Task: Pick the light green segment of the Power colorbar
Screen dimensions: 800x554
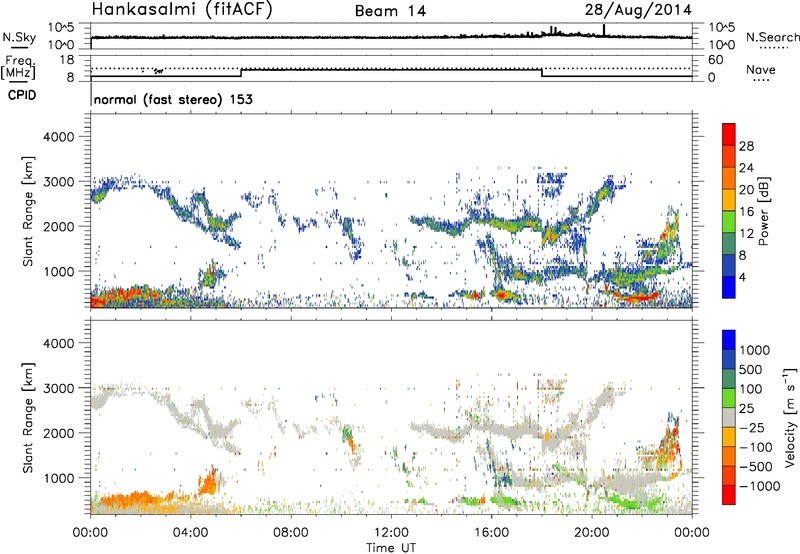Action: click(x=729, y=221)
